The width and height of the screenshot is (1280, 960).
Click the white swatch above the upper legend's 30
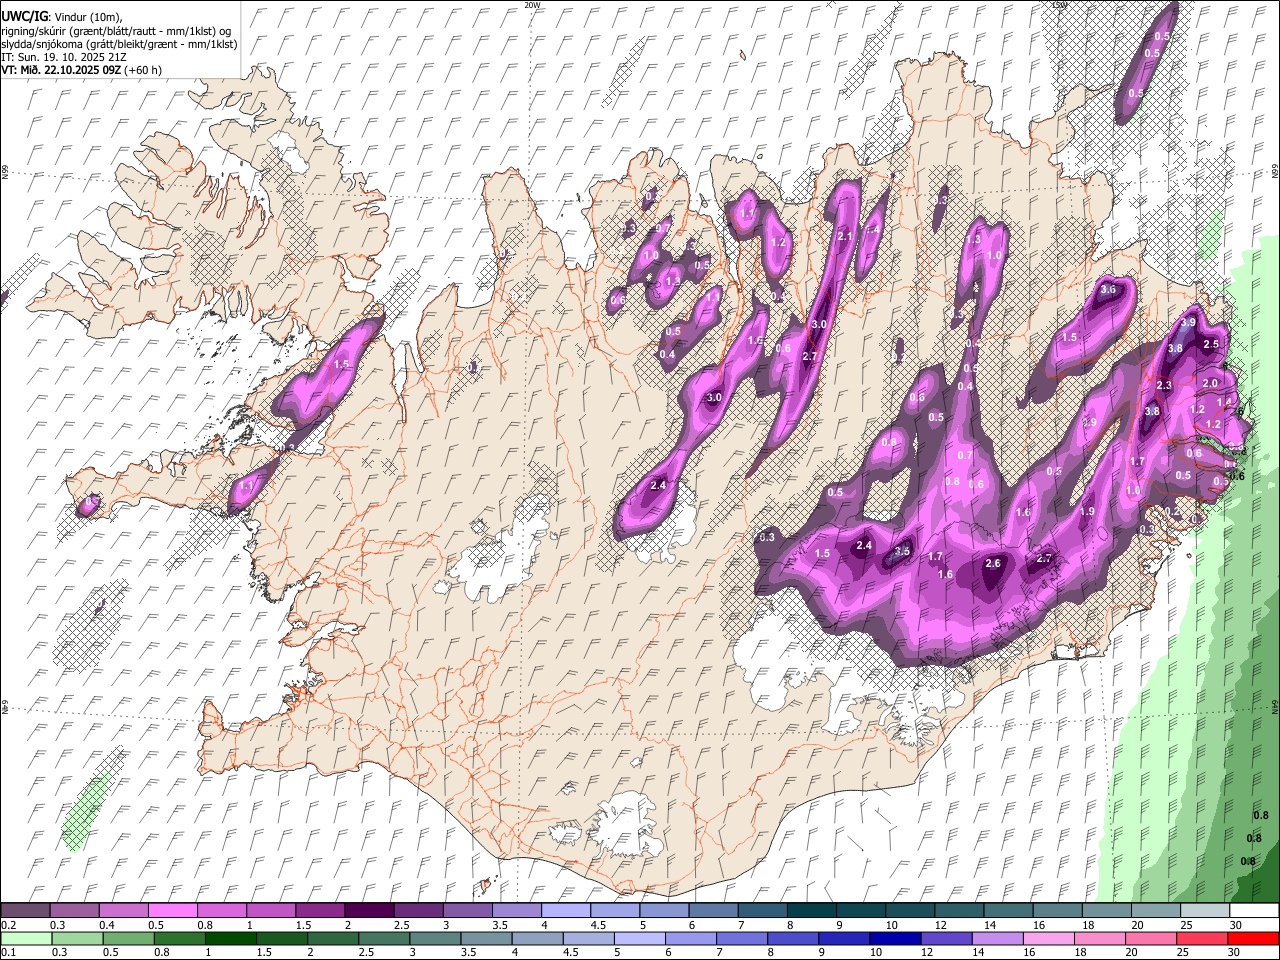[x=1254, y=910]
